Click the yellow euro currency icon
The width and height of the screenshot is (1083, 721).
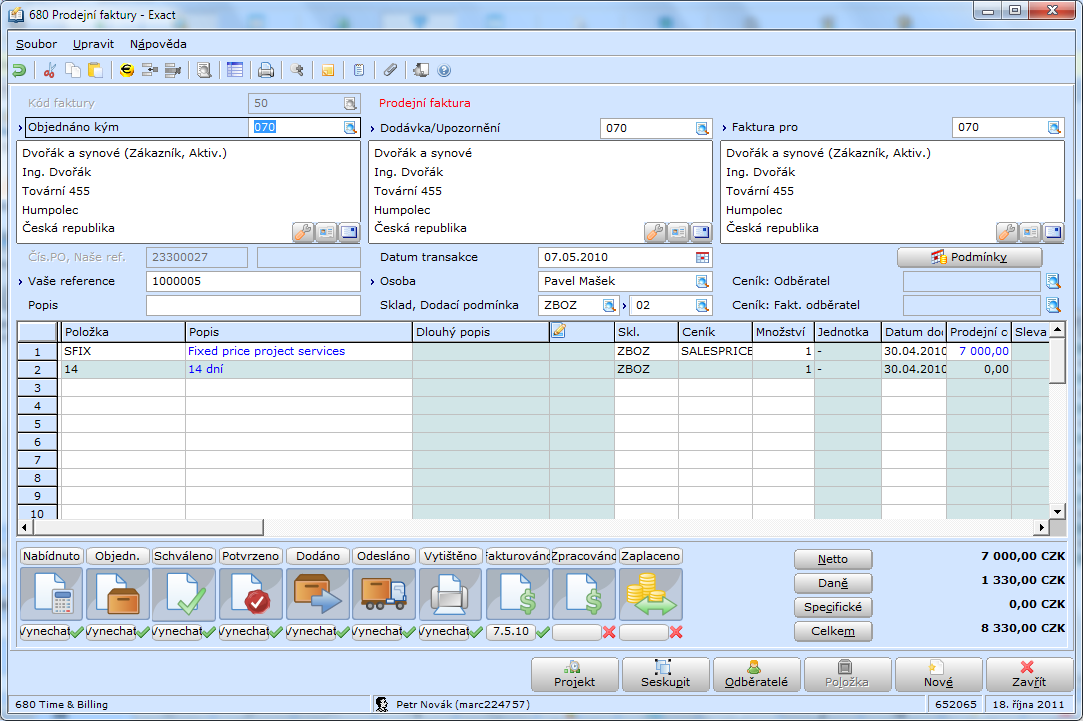tap(126, 70)
